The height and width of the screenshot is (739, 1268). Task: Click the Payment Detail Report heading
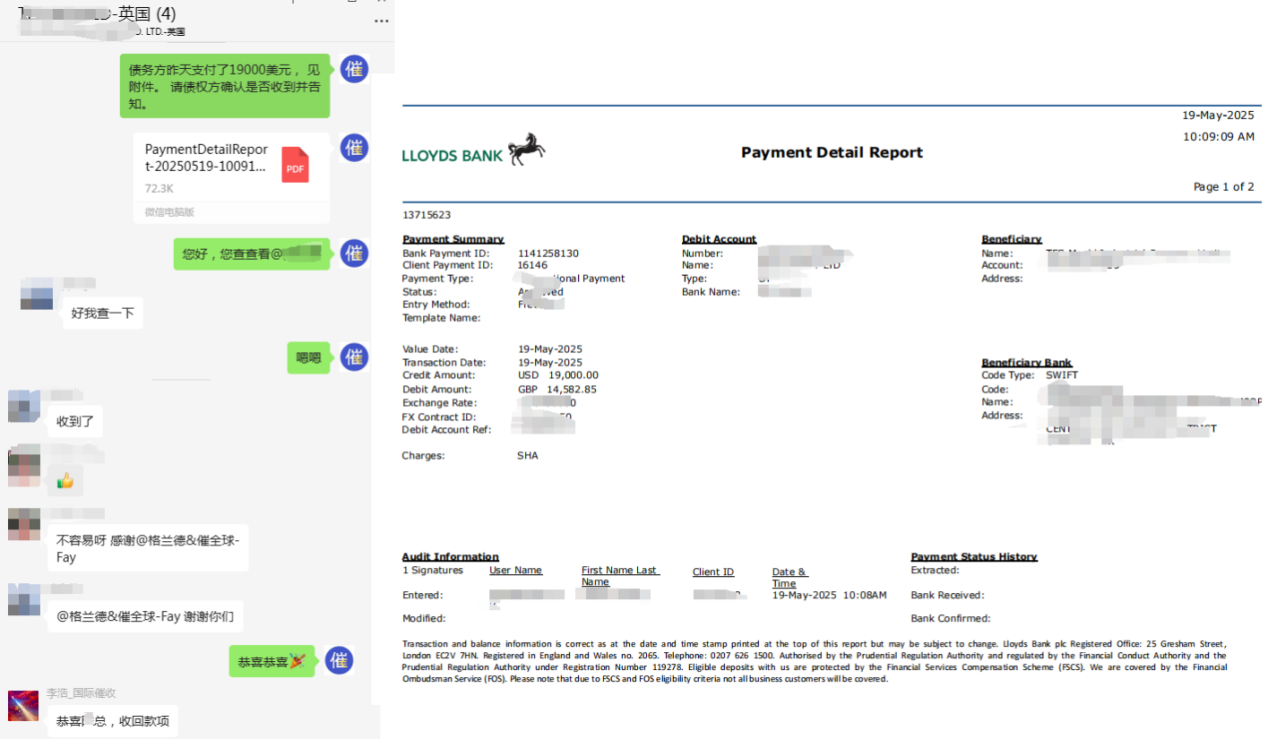coord(832,152)
